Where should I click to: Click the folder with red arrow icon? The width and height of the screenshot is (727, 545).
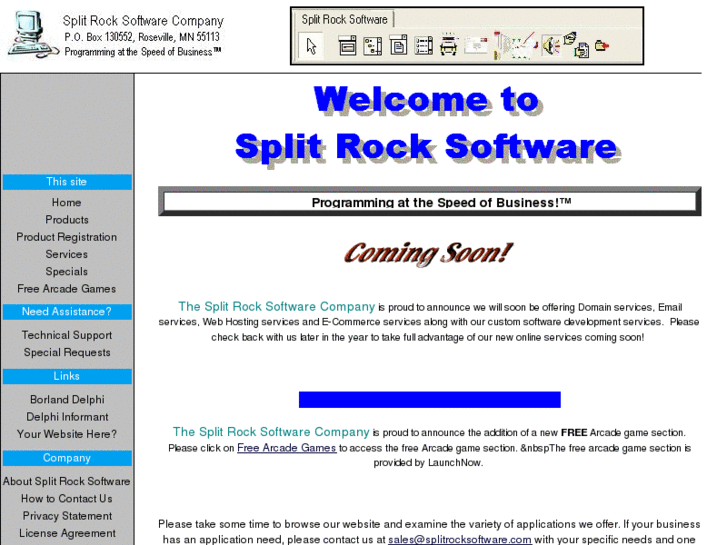coord(601,45)
